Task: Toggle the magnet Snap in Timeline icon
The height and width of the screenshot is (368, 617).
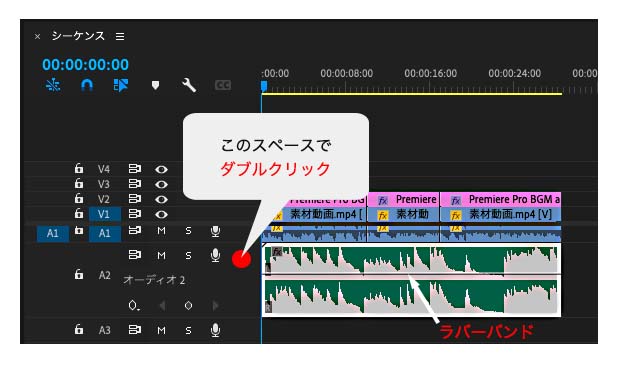Action: click(87, 85)
